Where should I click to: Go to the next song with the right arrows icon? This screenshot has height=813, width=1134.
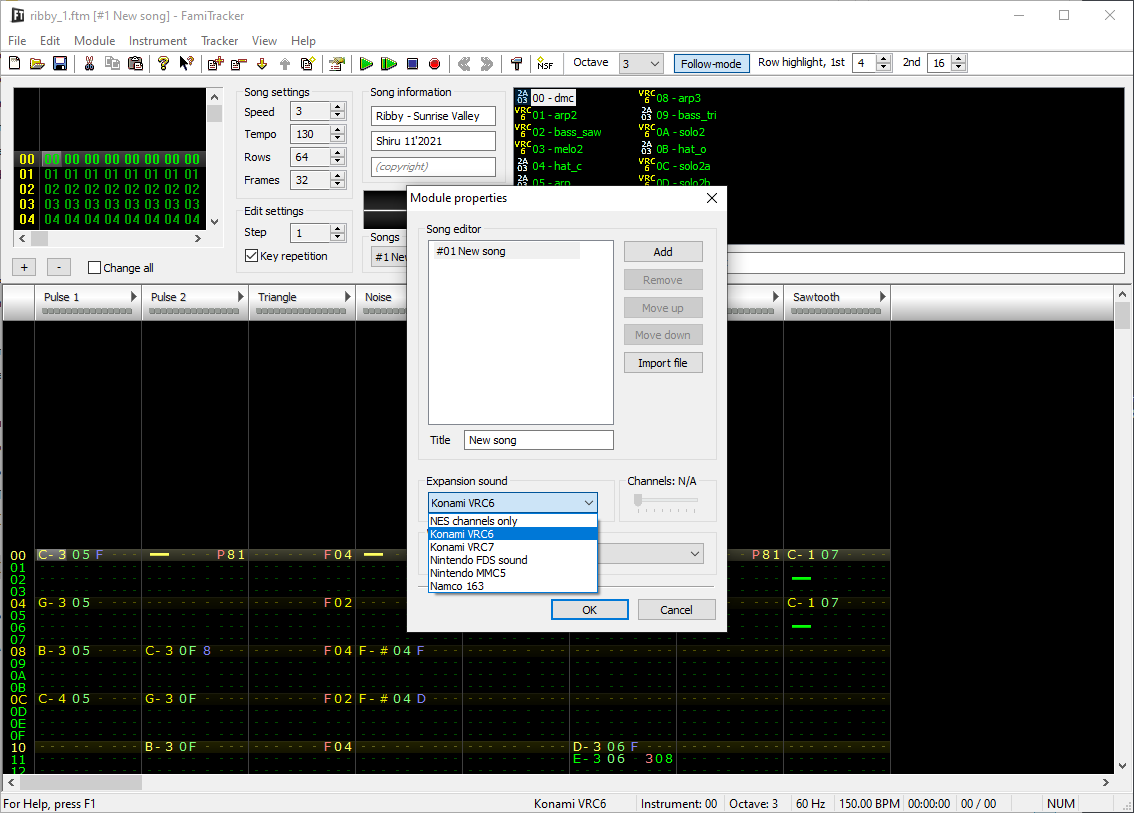pyautogui.click(x=487, y=64)
